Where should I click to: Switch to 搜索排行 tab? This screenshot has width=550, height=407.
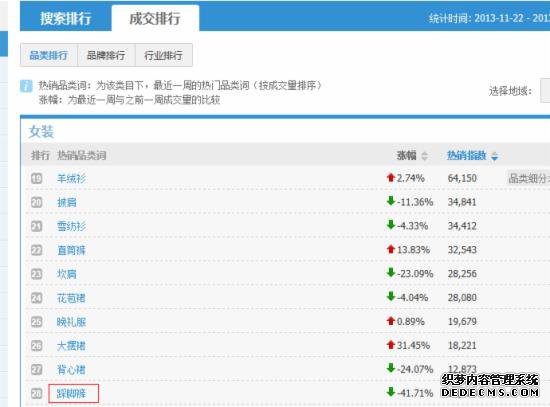(x=66, y=18)
